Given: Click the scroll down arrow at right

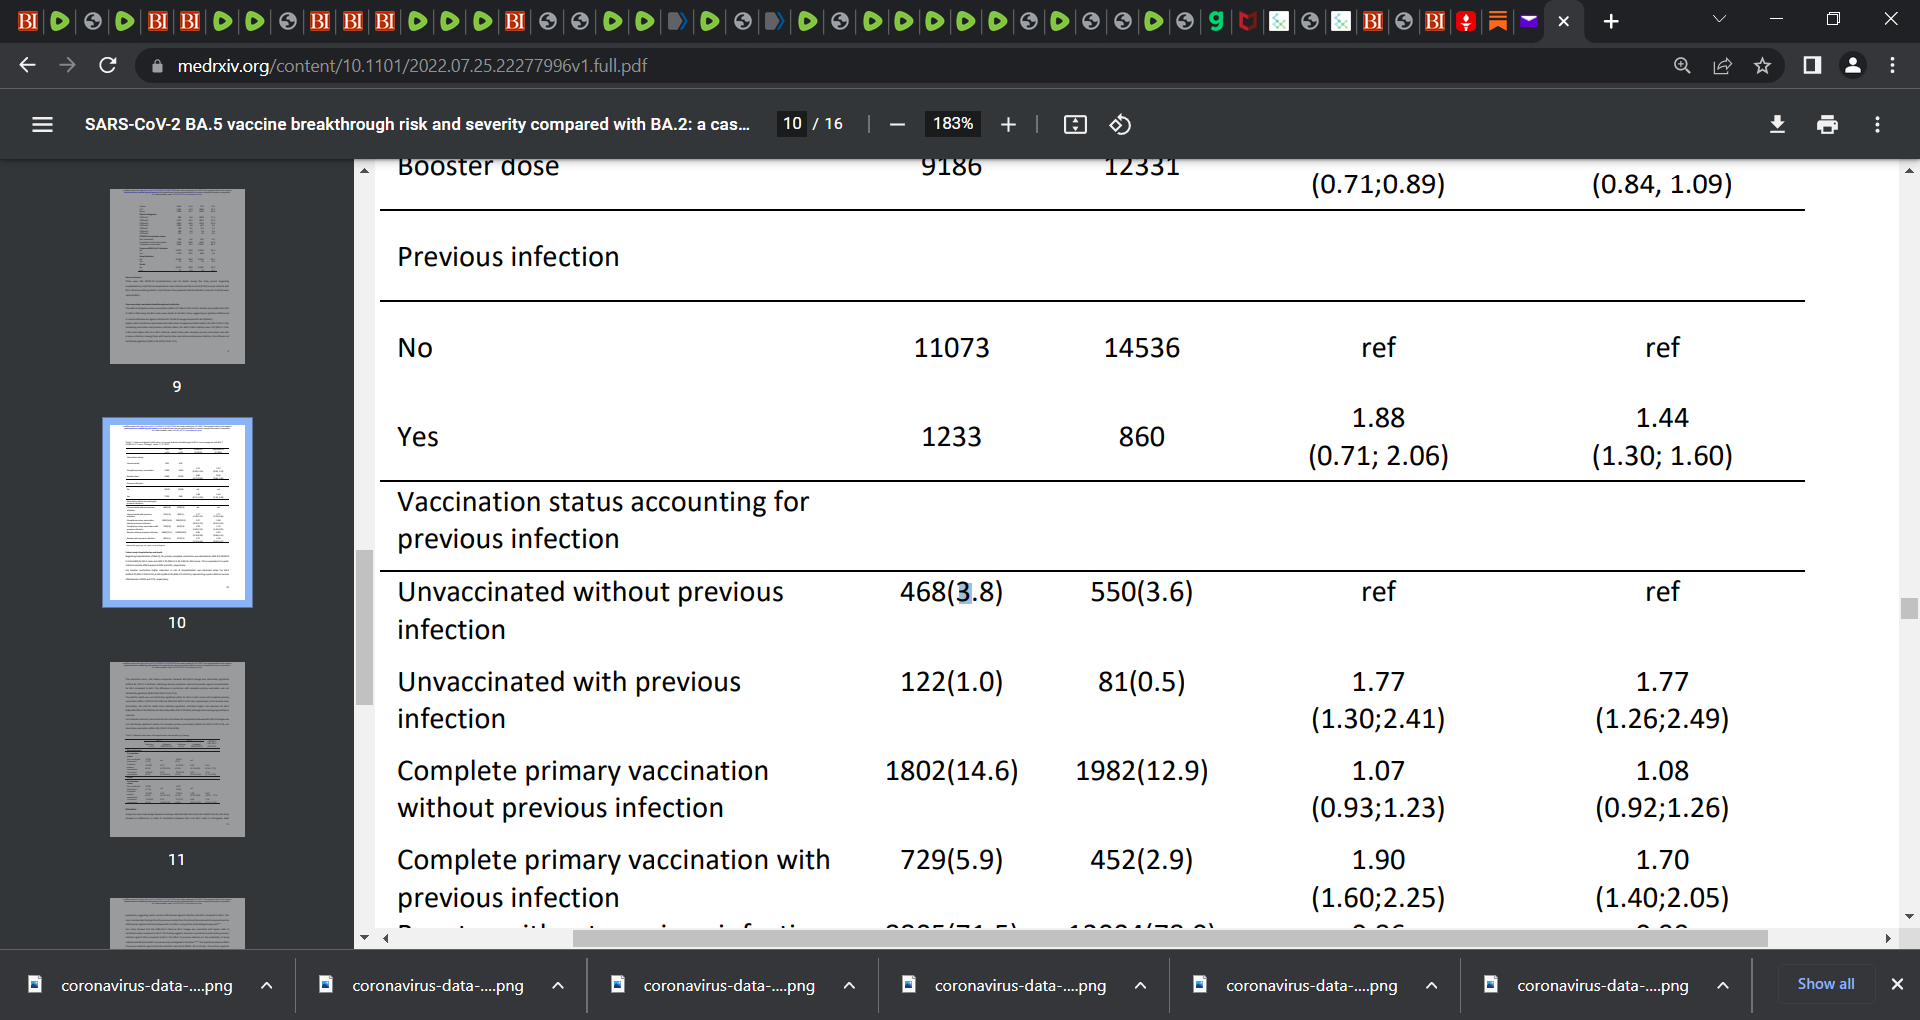Looking at the screenshot, I should point(1909,916).
